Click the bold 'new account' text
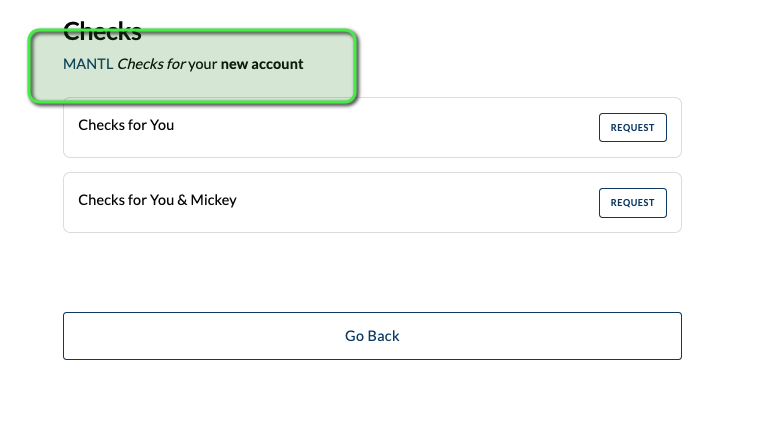Image resolution: width=768 pixels, height=439 pixels. [x=262, y=65]
